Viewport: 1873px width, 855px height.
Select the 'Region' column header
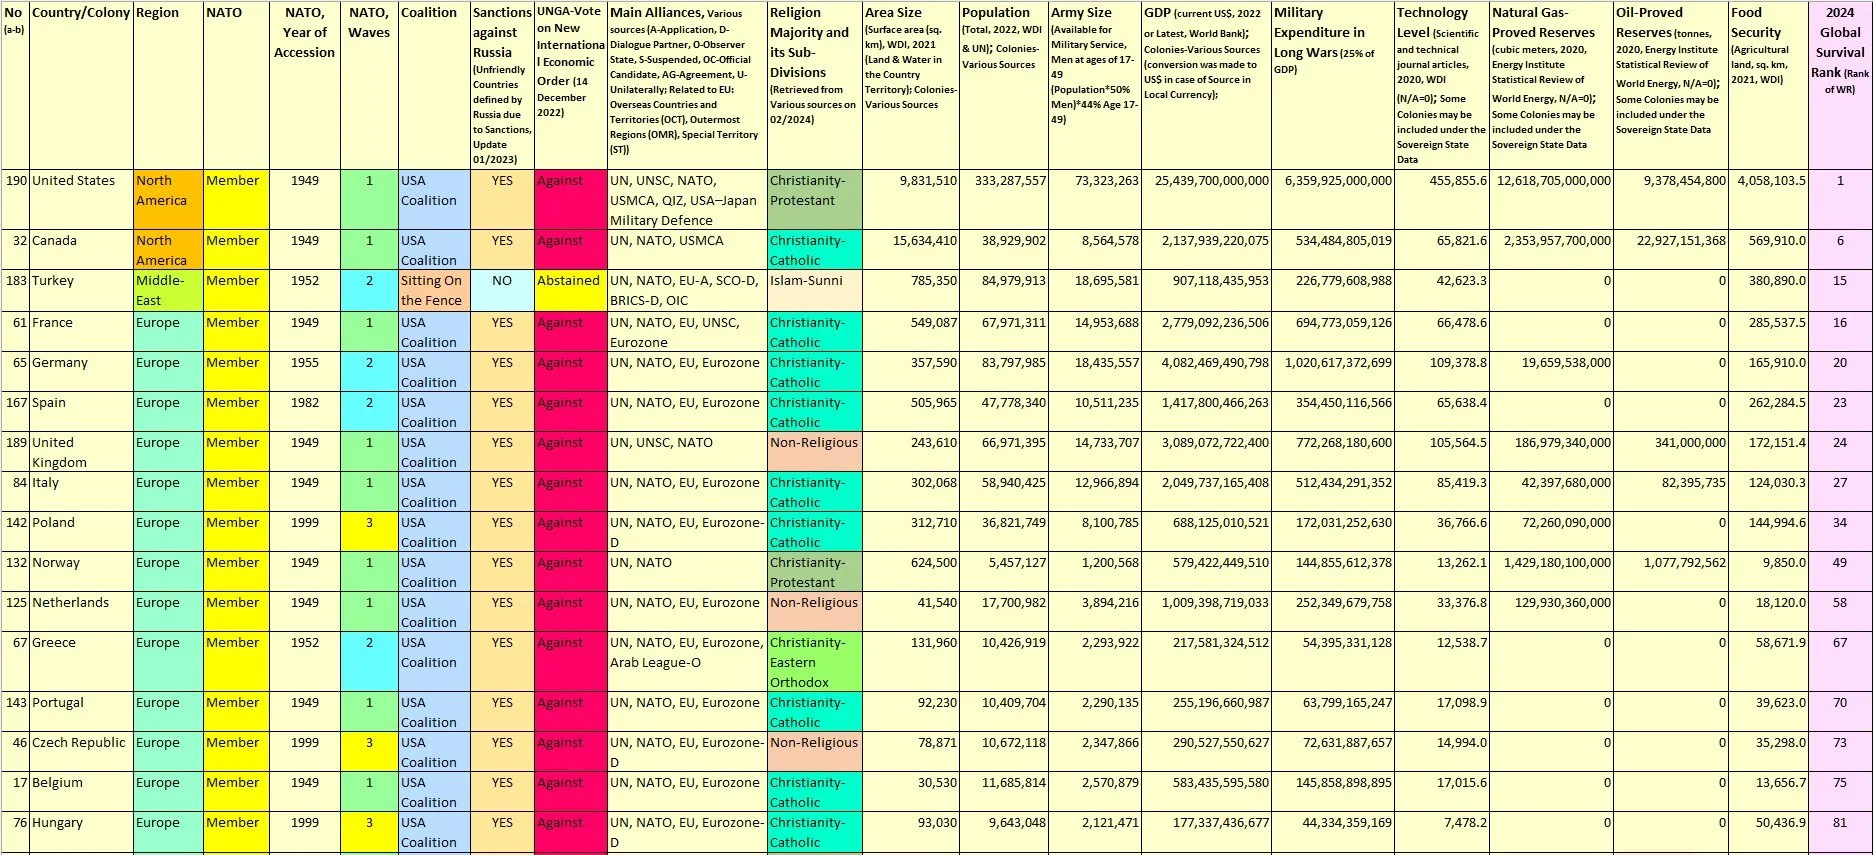[168, 85]
